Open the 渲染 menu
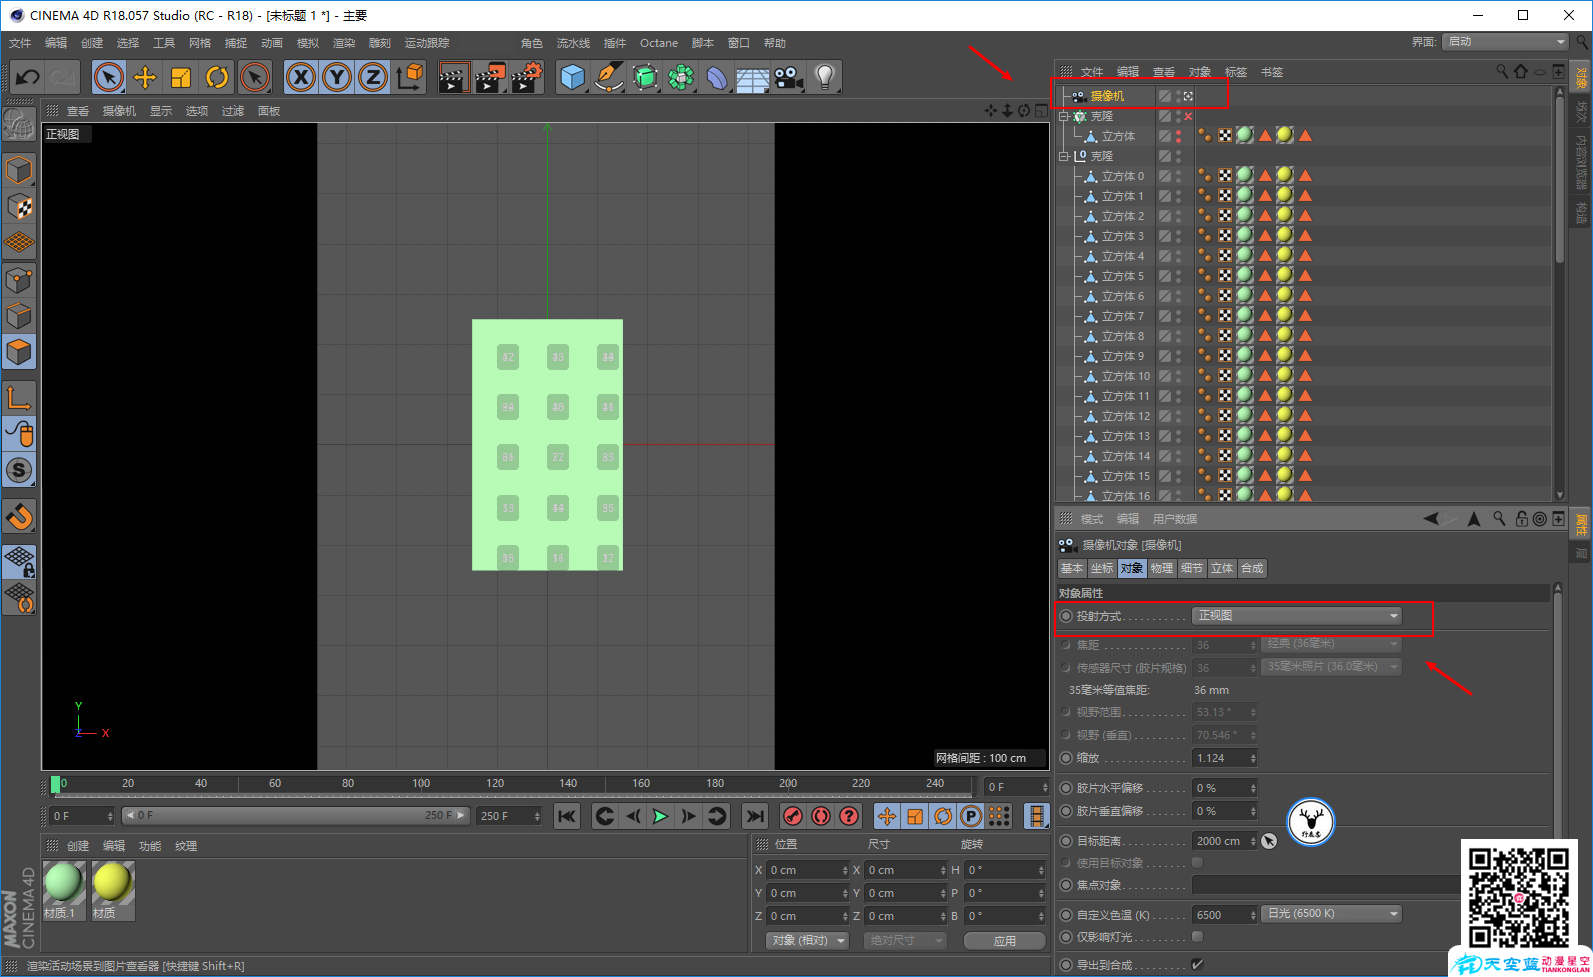Image resolution: width=1593 pixels, height=977 pixels. pos(344,43)
